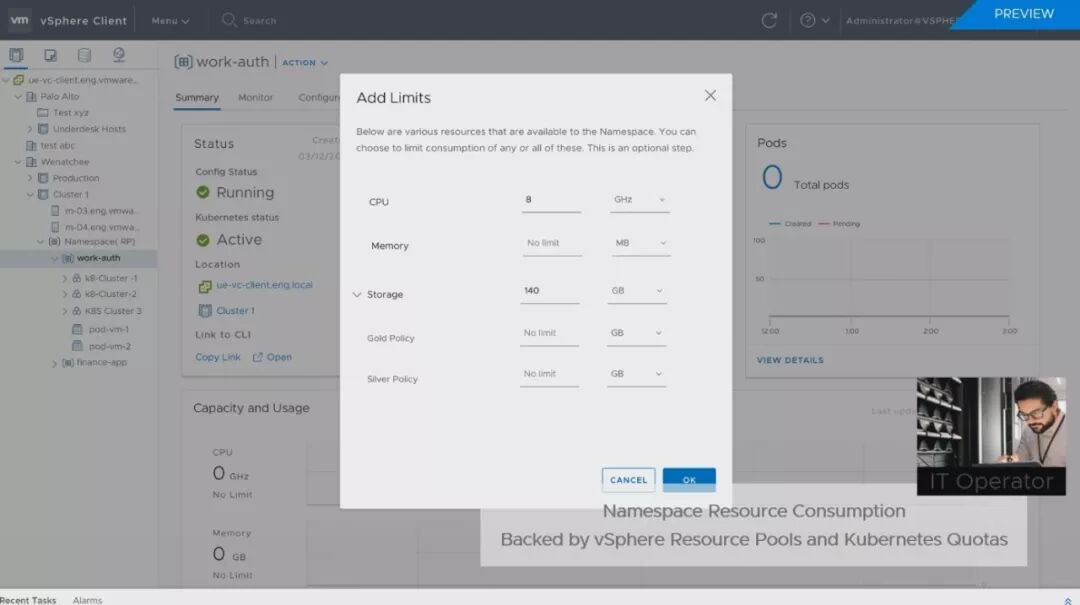
Task: Open the Memory unit MB dropdown
Action: click(x=641, y=243)
